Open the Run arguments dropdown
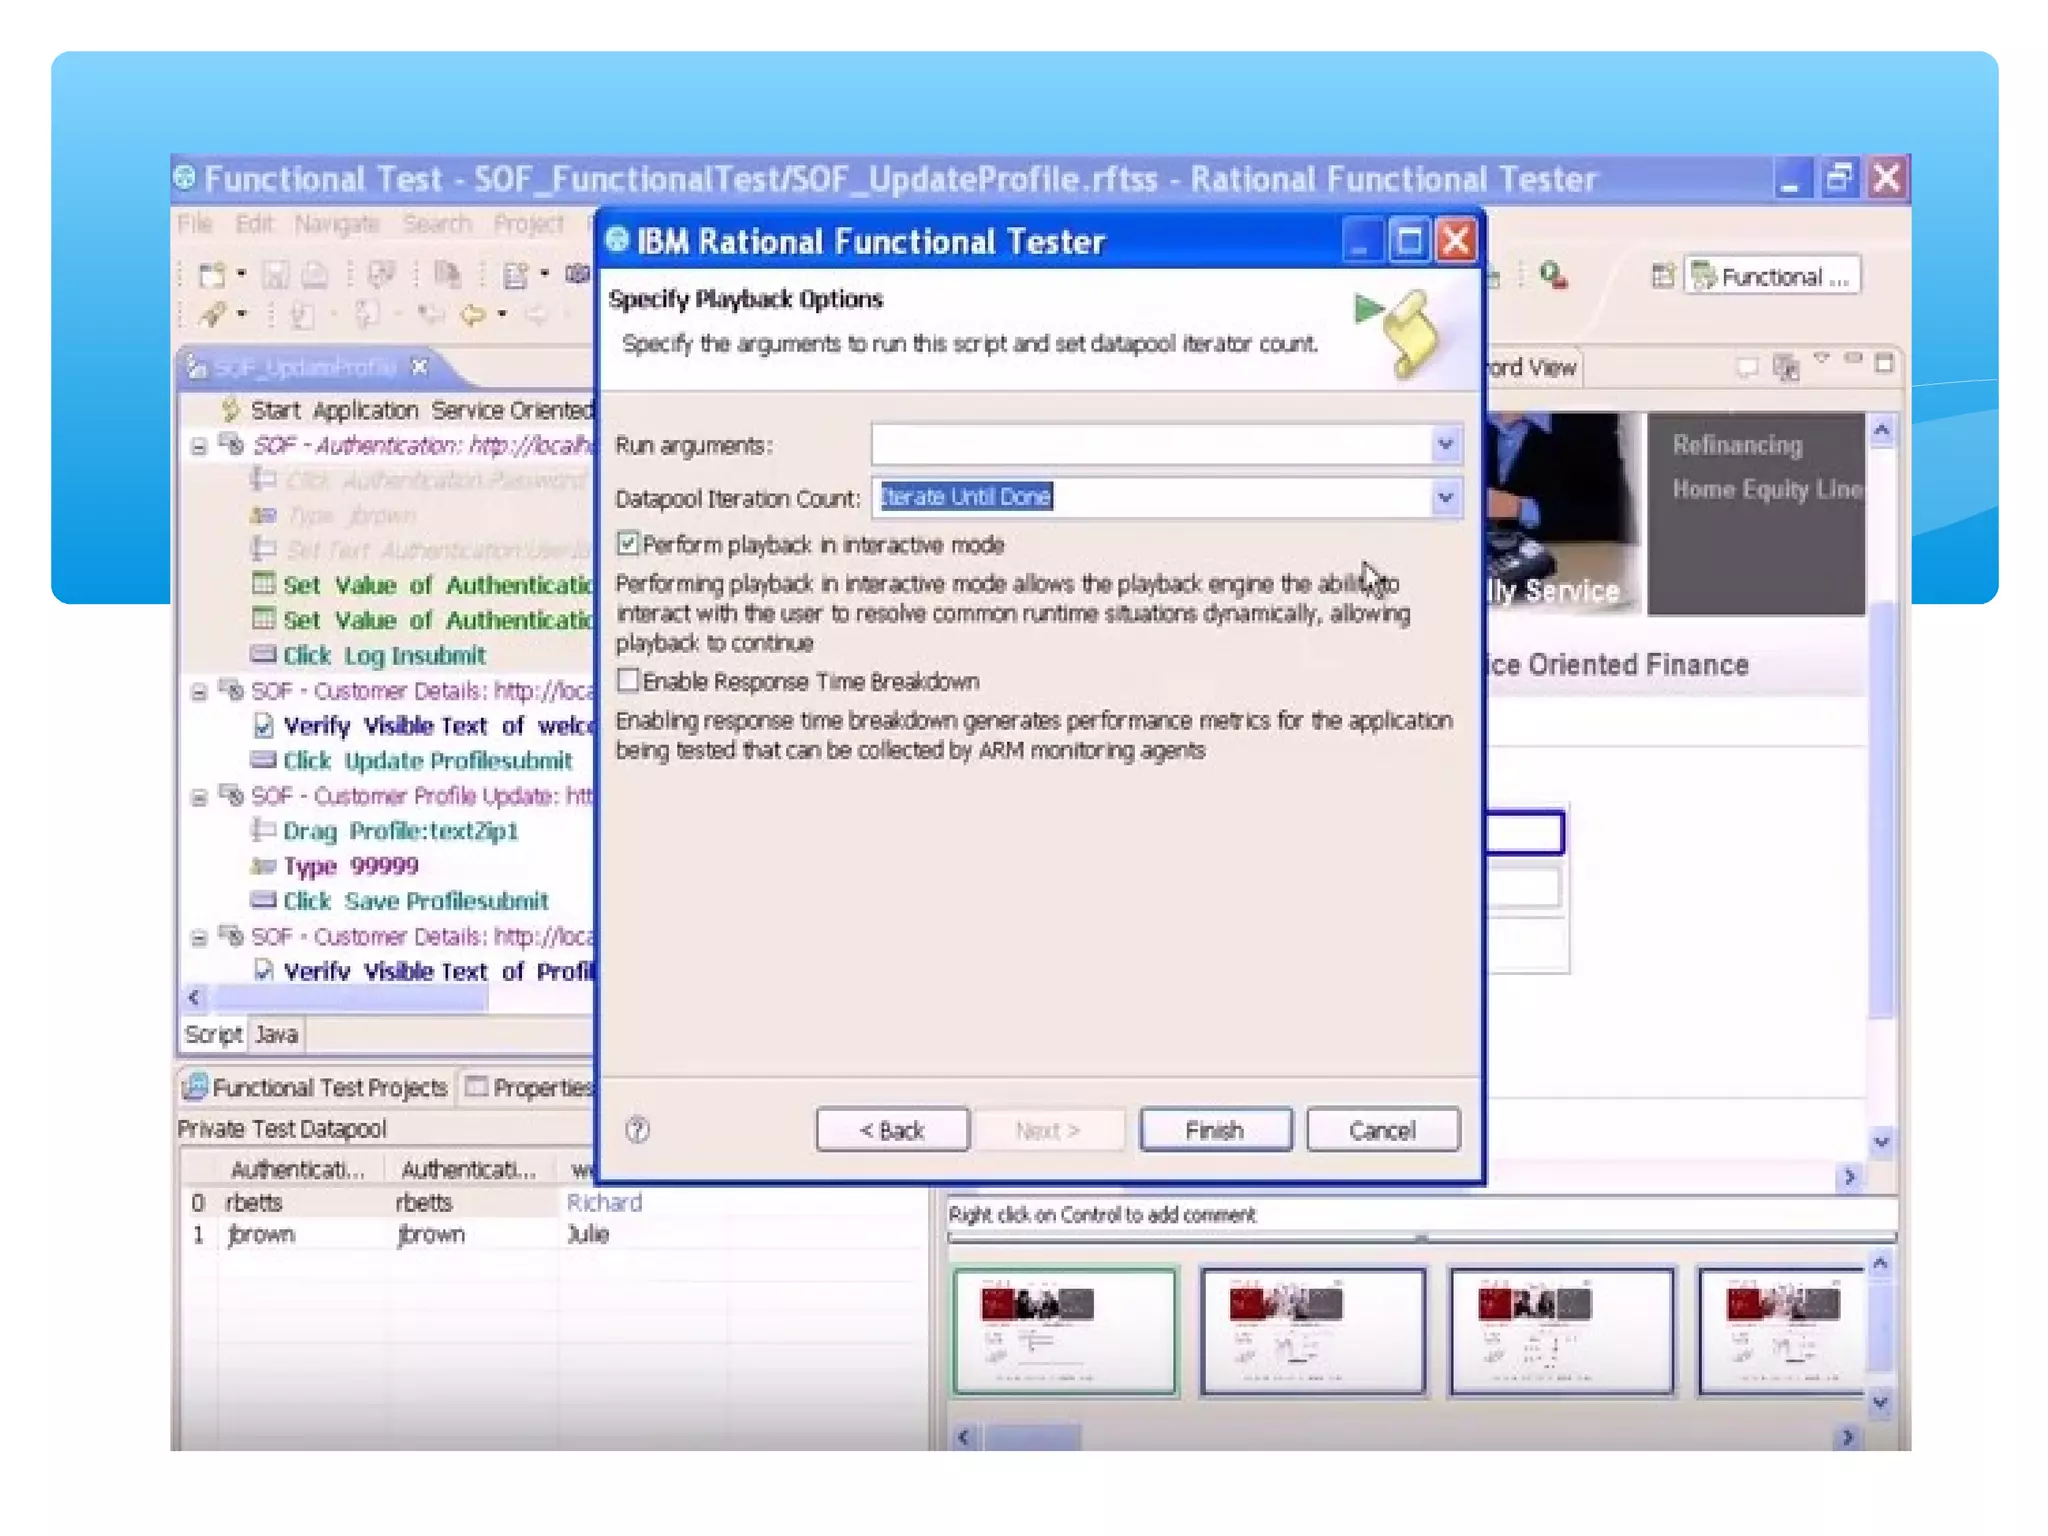 1444,444
